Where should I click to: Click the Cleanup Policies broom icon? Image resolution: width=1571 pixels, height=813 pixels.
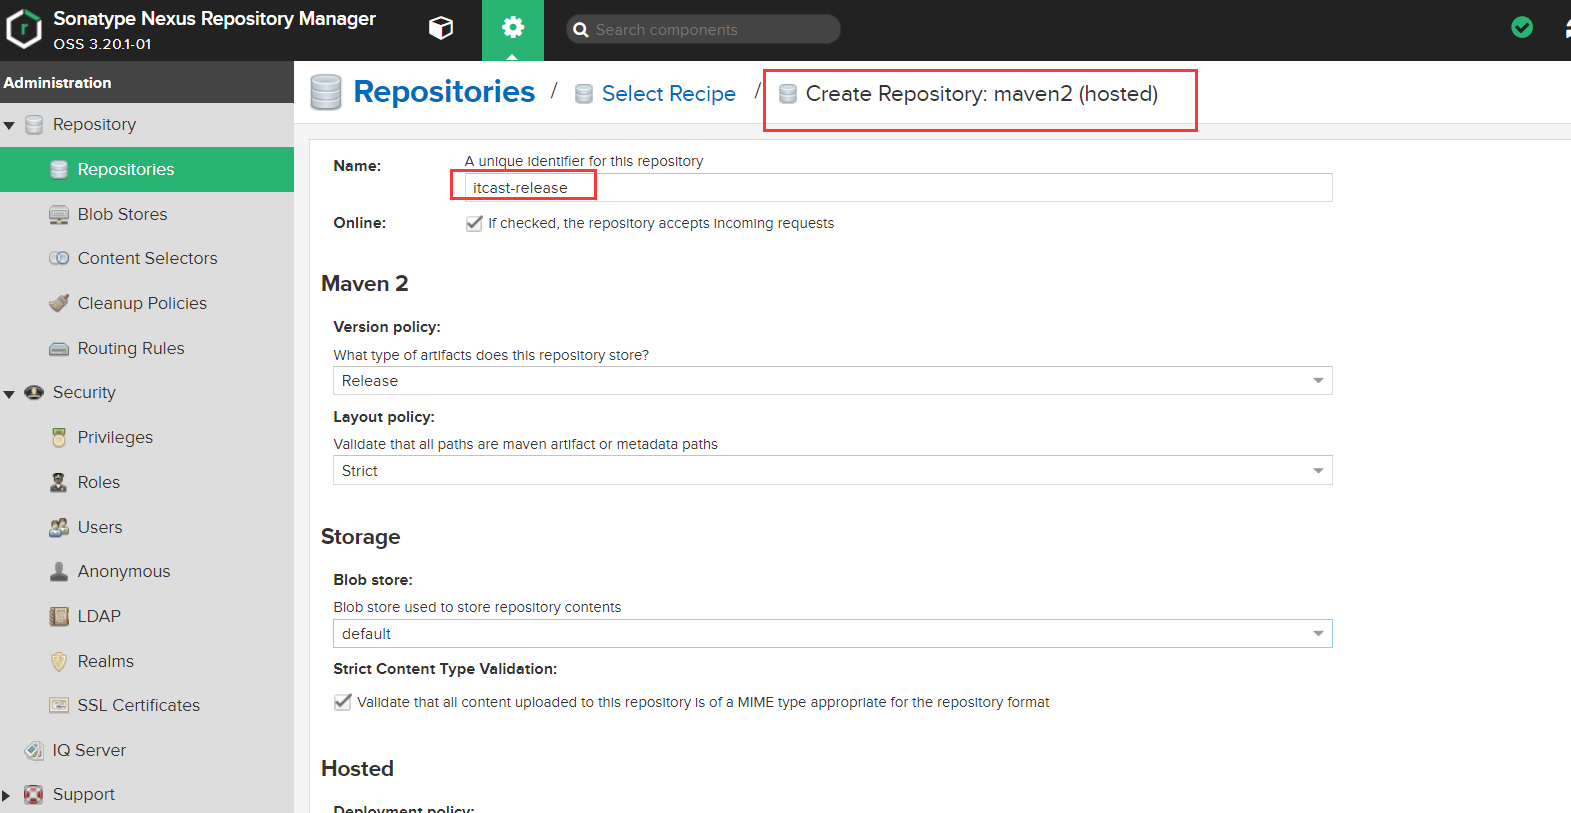pyautogui.click(x=59, y=303)
